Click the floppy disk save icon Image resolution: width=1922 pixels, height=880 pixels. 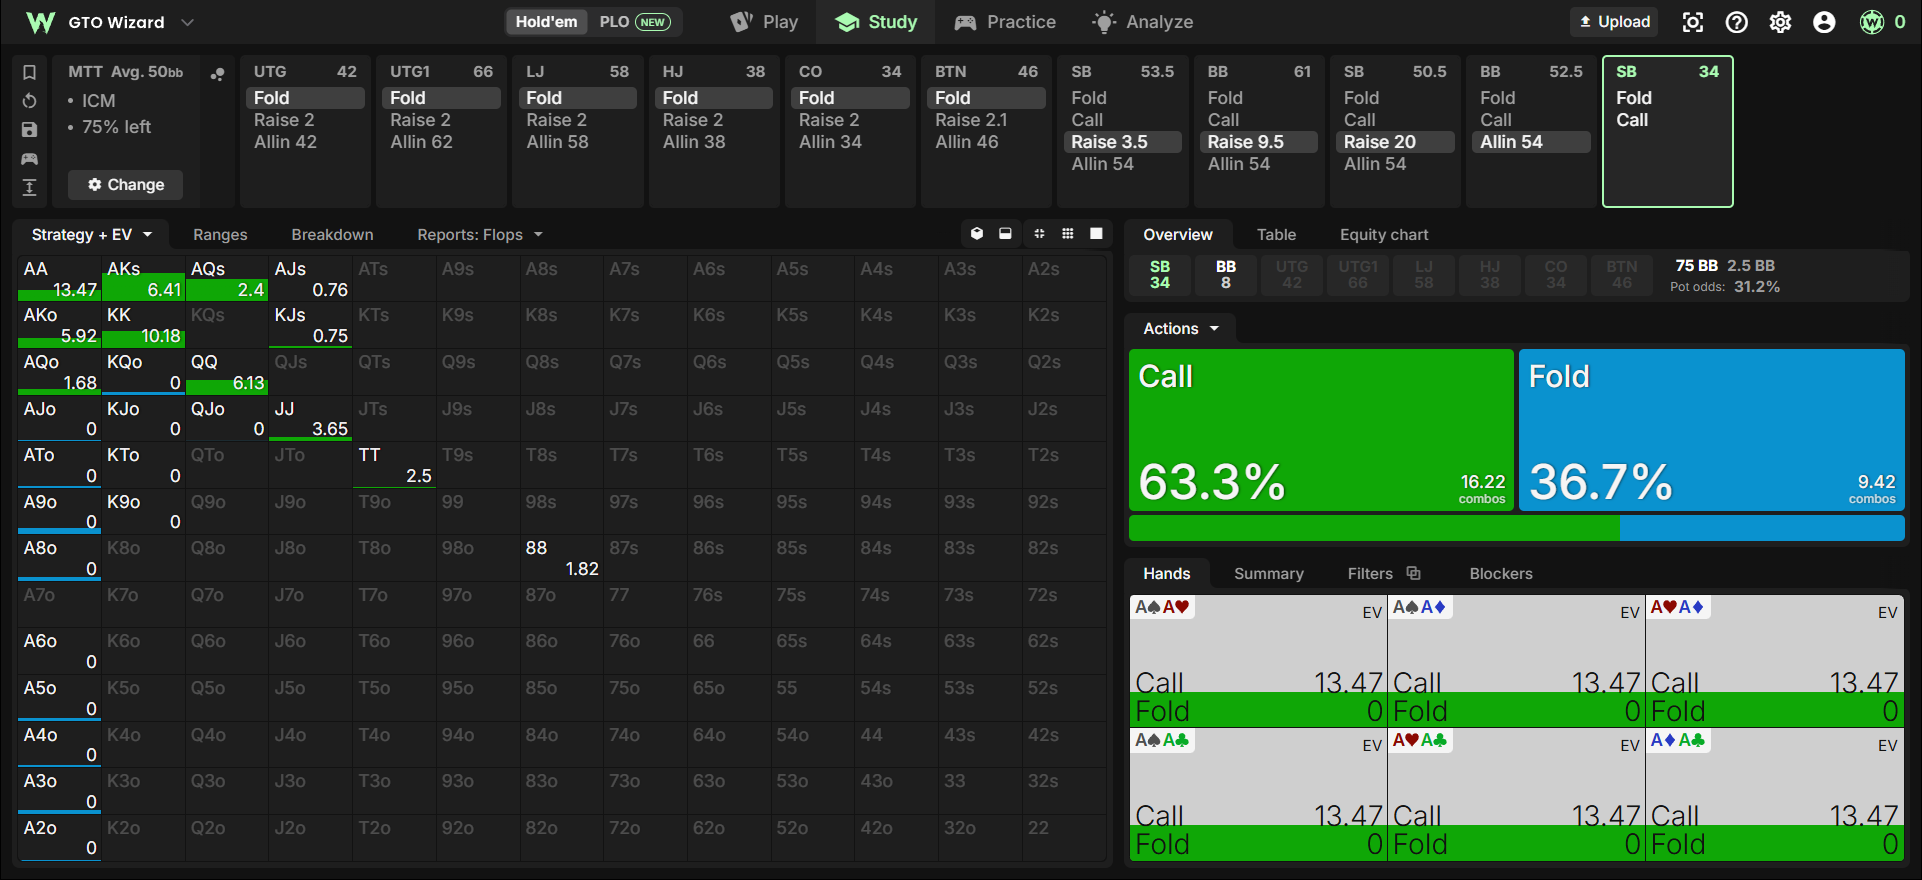(30, 130)
